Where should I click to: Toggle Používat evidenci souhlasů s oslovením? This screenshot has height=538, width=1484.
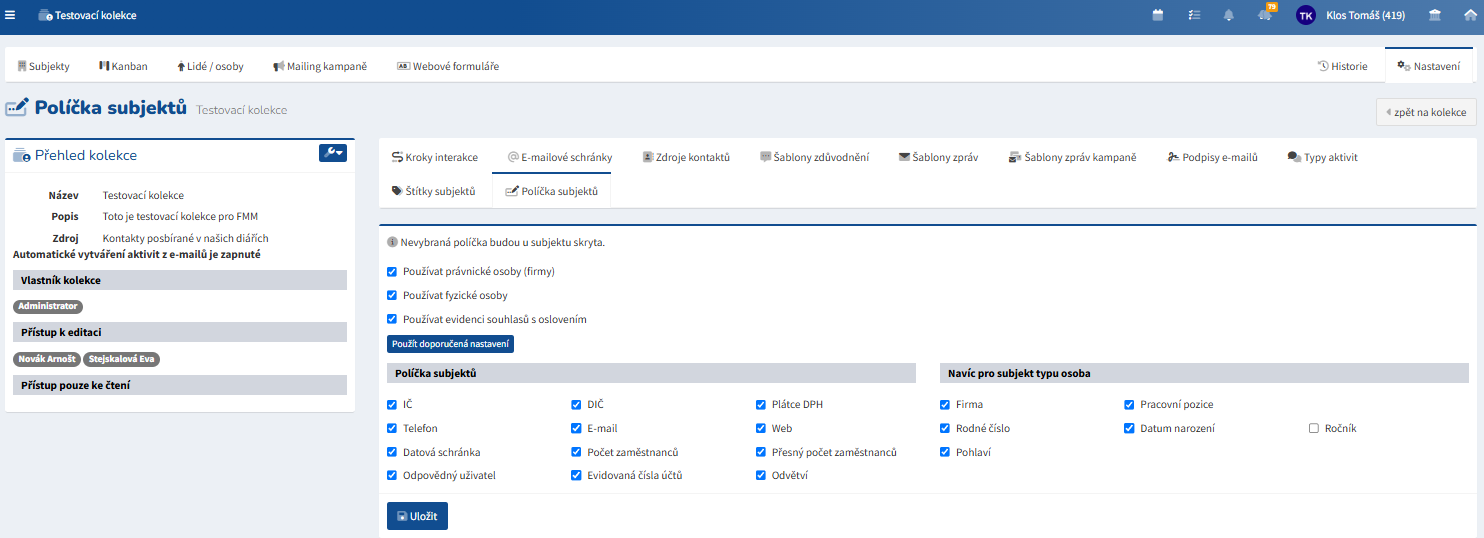click(x=392, y=319)
